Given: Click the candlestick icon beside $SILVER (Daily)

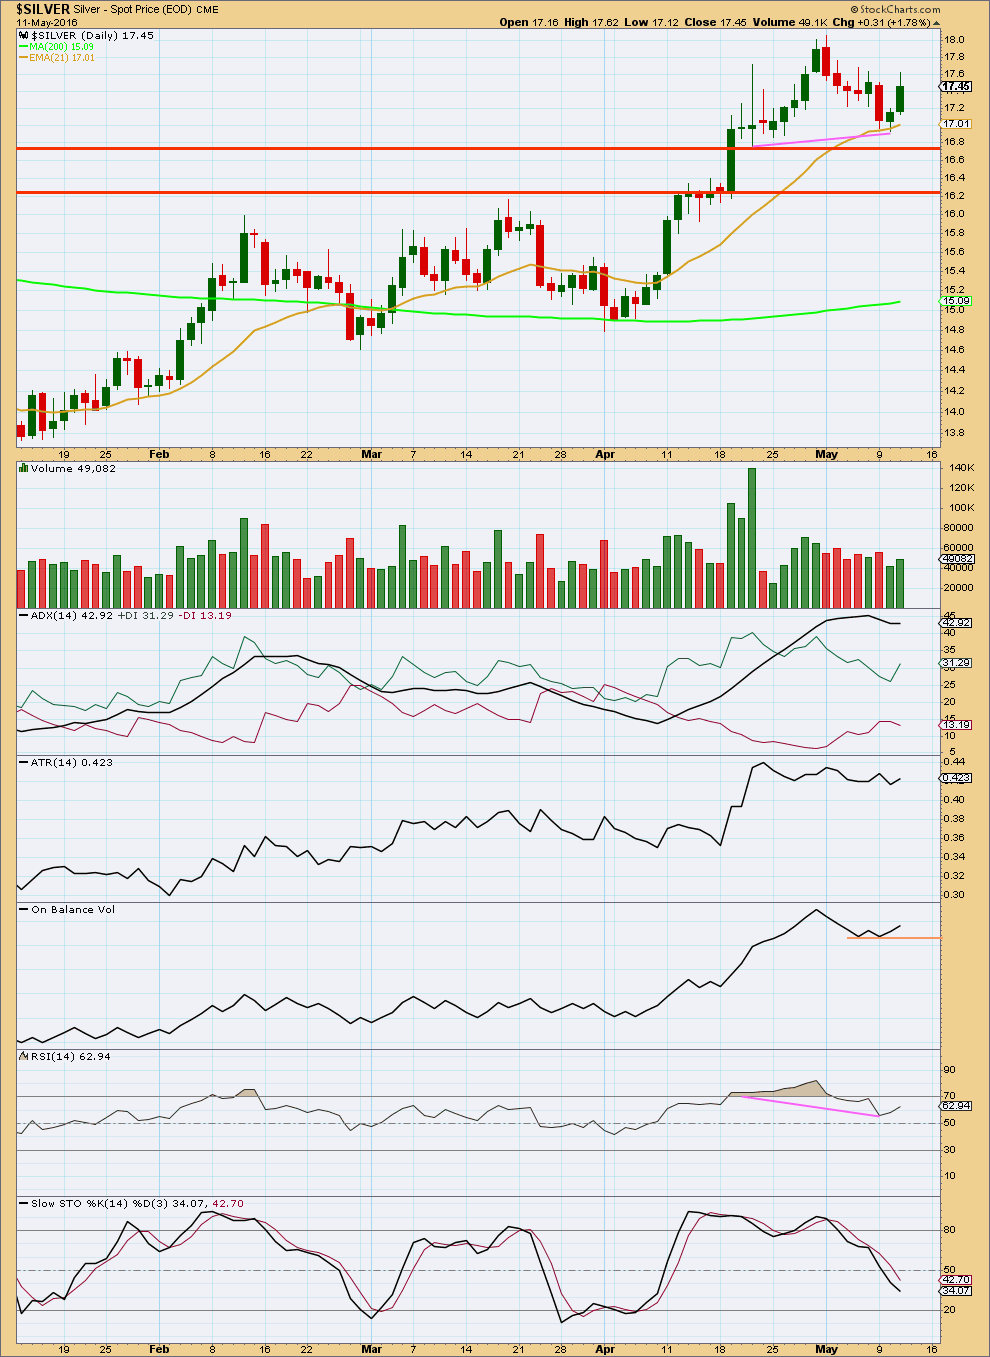Looking at the screenshot, I should click(x=24, y=35).
